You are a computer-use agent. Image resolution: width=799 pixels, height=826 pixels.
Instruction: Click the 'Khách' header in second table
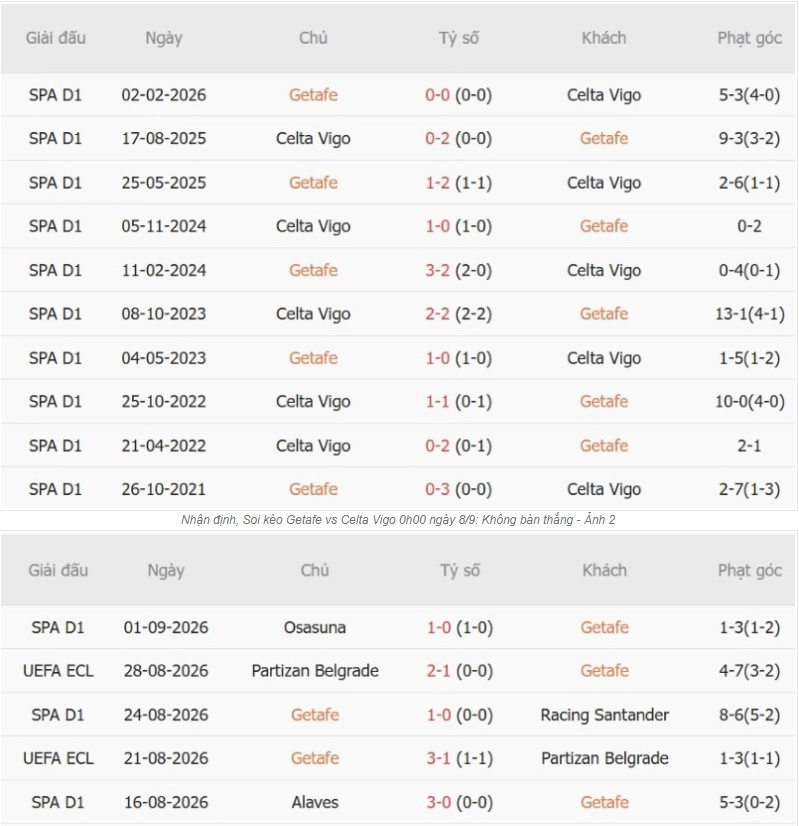point(604,570)
